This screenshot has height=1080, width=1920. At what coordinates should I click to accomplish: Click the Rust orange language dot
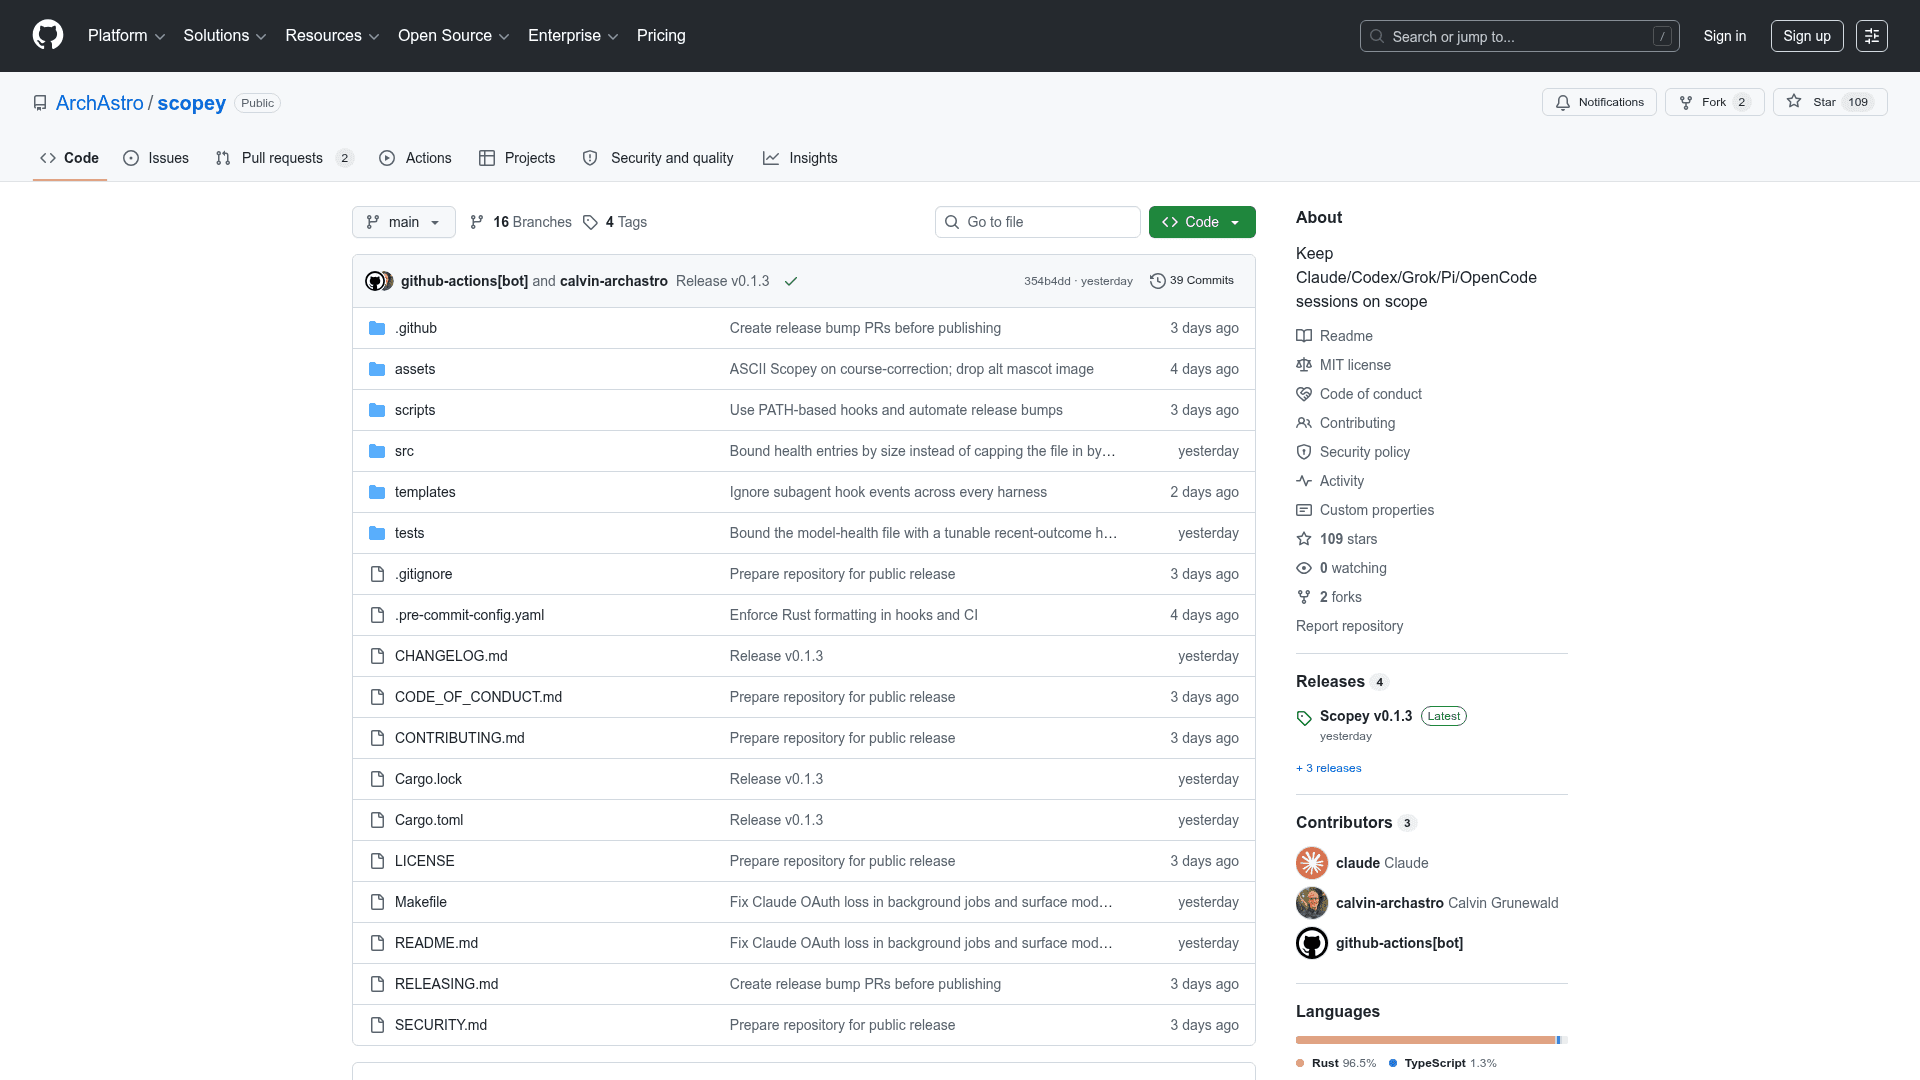(1300, 1063)
